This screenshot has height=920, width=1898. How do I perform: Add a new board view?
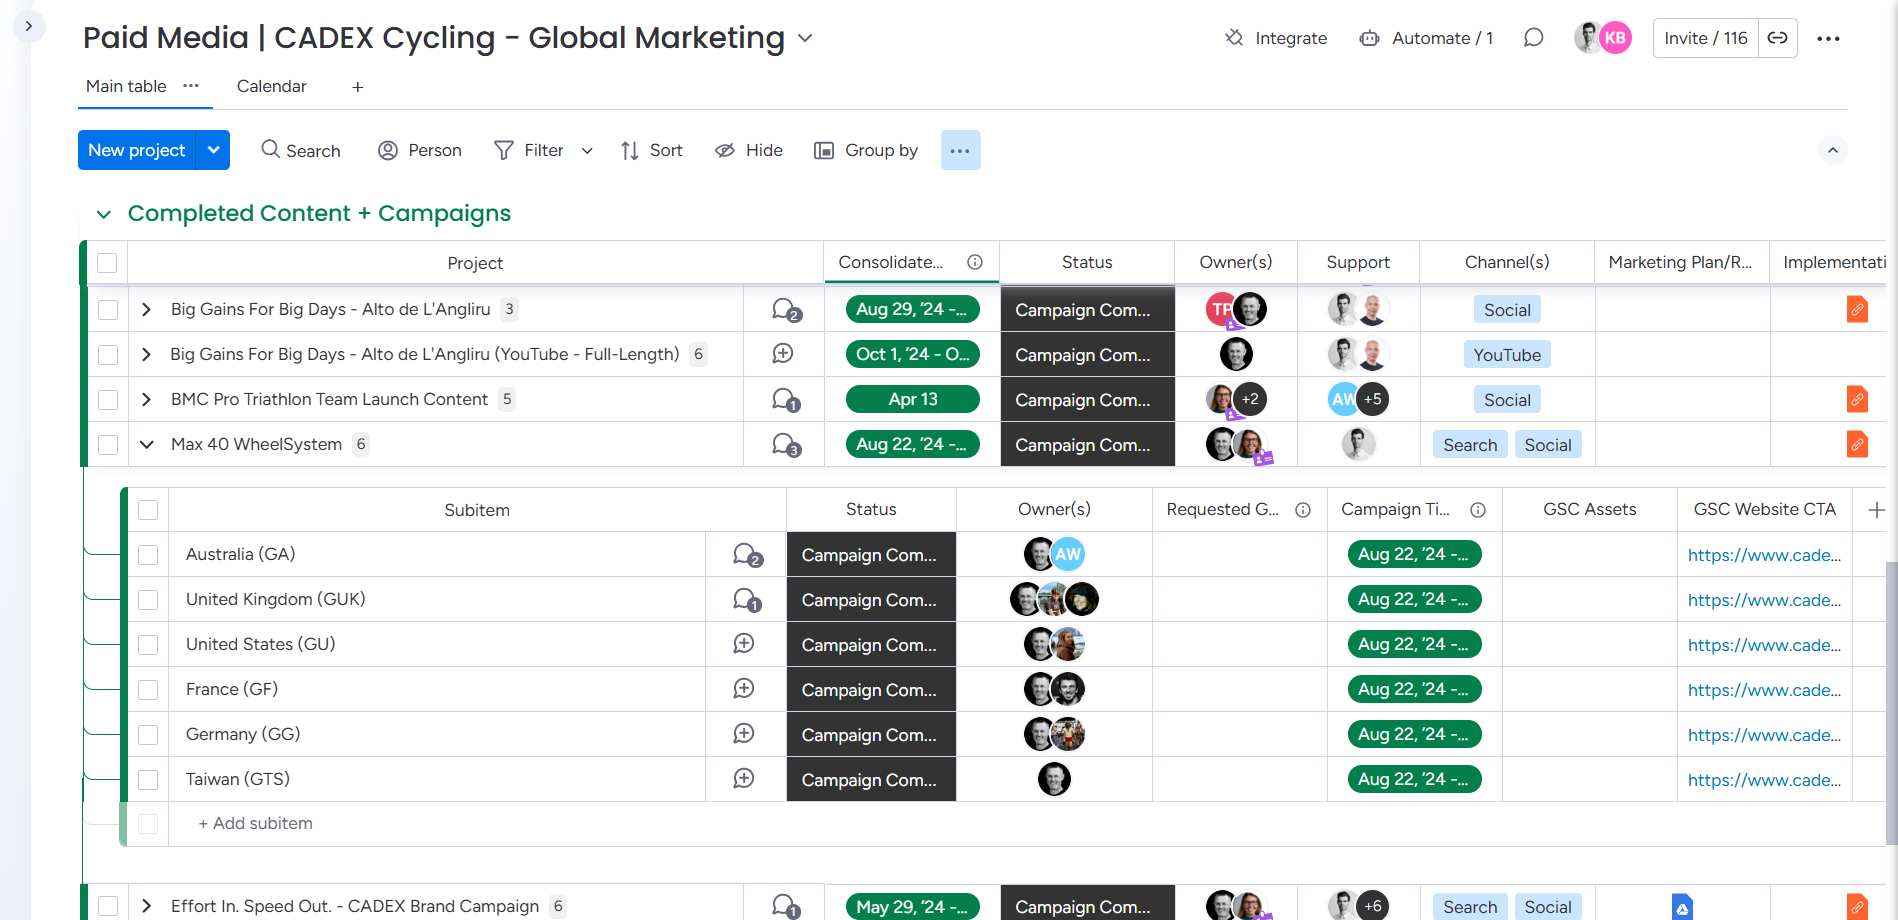[x=357, y=87]
